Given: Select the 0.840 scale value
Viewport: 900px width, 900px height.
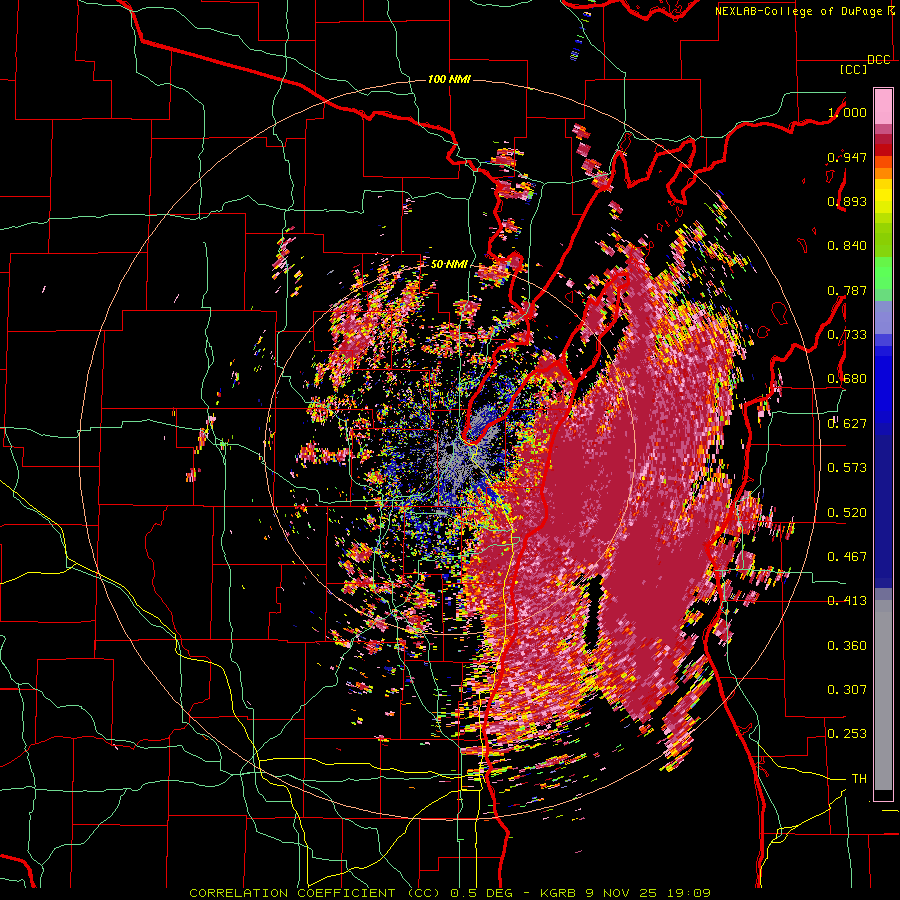Looking at the screenshot, I should pyautogui.click(x=847, y=246).
